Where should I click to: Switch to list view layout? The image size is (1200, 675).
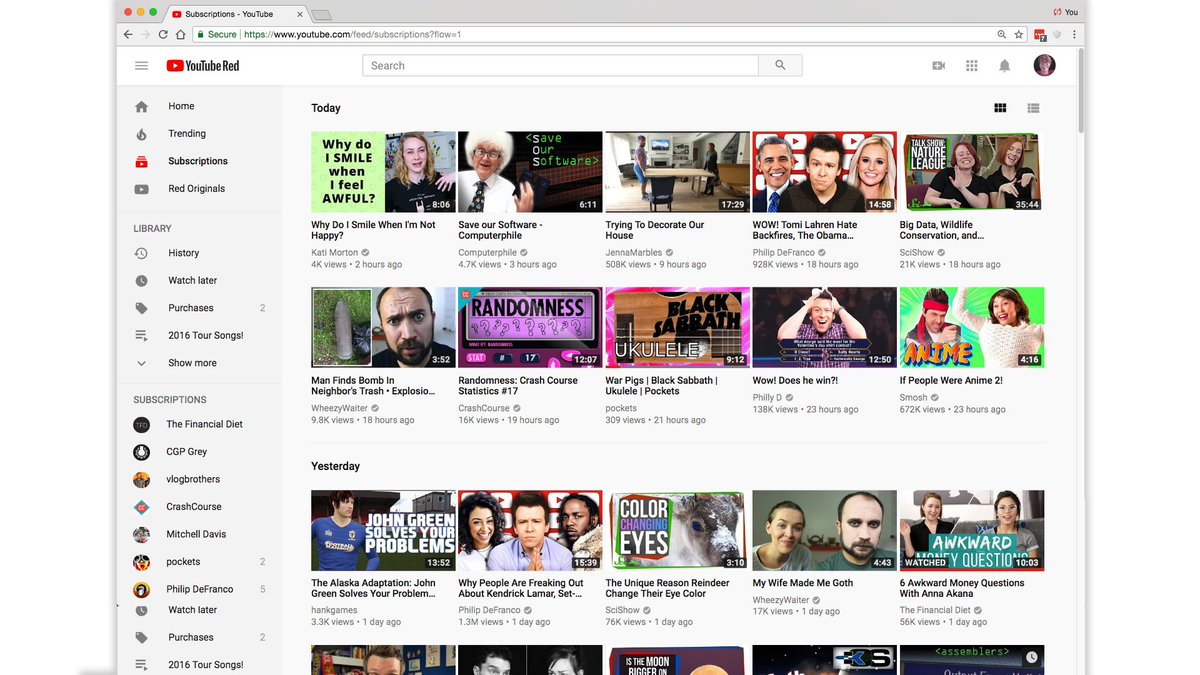1033,108
